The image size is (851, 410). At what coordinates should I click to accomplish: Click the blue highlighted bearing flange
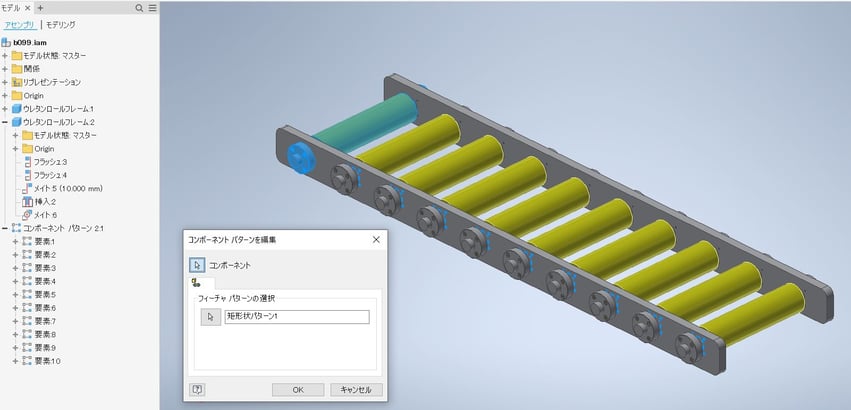(x=300, y=158)
